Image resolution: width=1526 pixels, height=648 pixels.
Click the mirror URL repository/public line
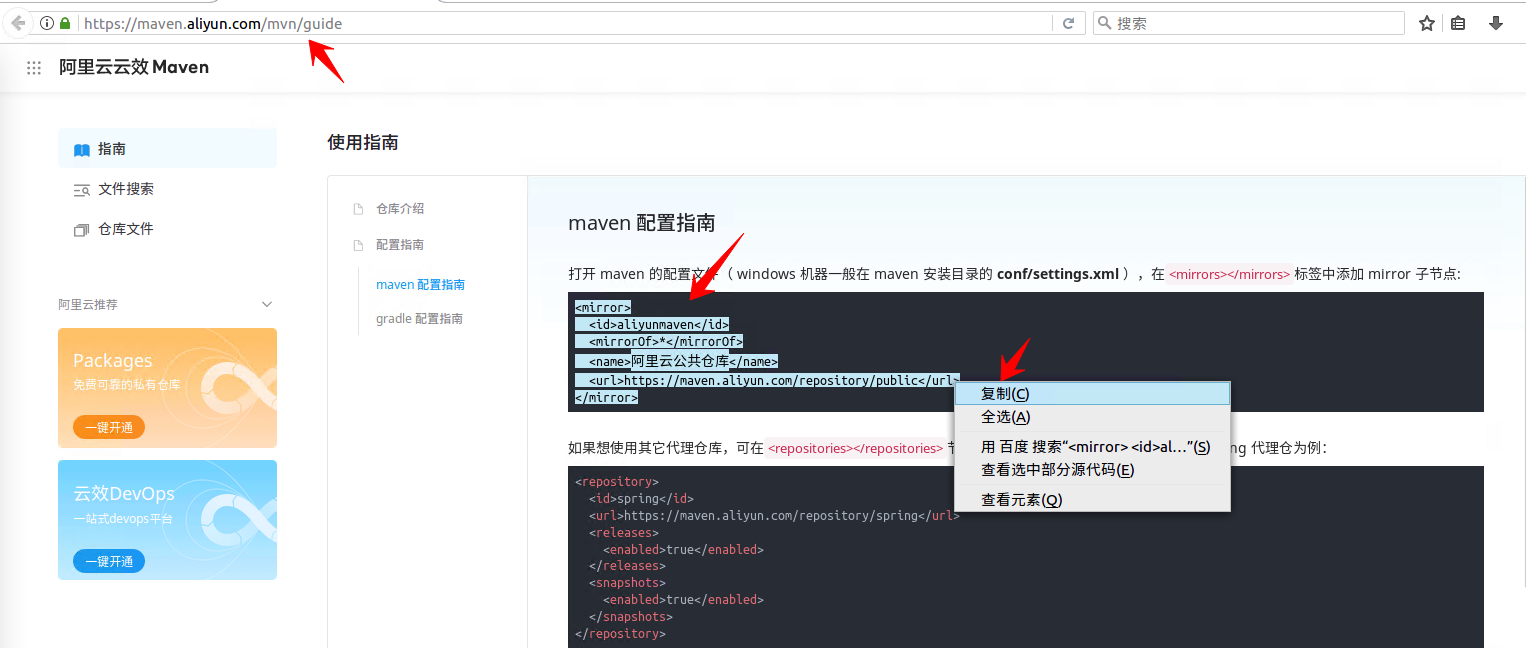774,380
